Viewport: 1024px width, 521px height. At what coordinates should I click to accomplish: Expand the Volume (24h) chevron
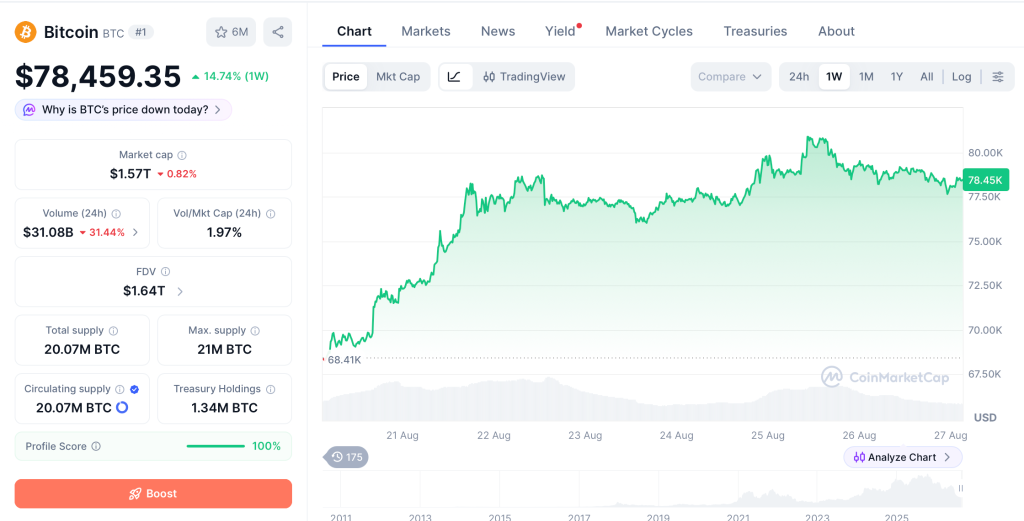click(x=135, y=232)
